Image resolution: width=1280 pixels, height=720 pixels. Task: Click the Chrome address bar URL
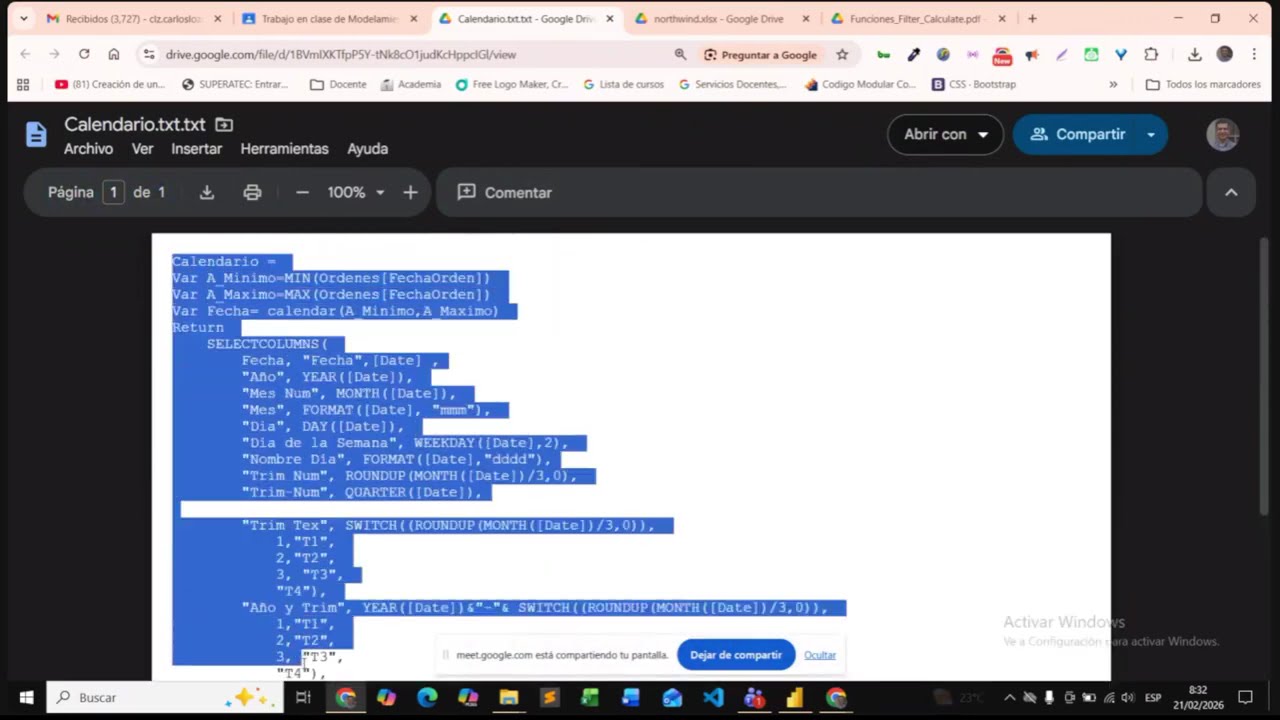point(341,55)
